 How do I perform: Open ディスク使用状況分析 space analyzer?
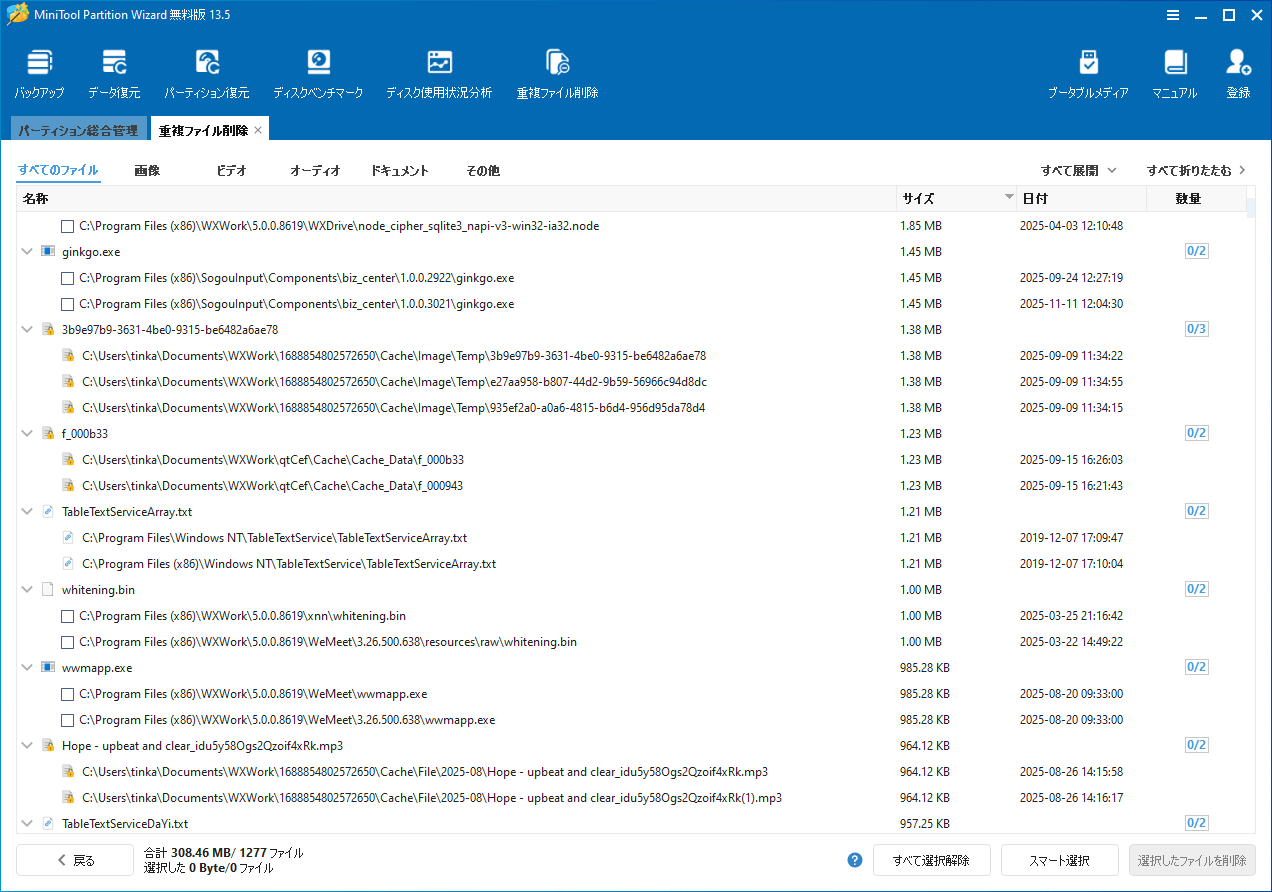[439, 74]
